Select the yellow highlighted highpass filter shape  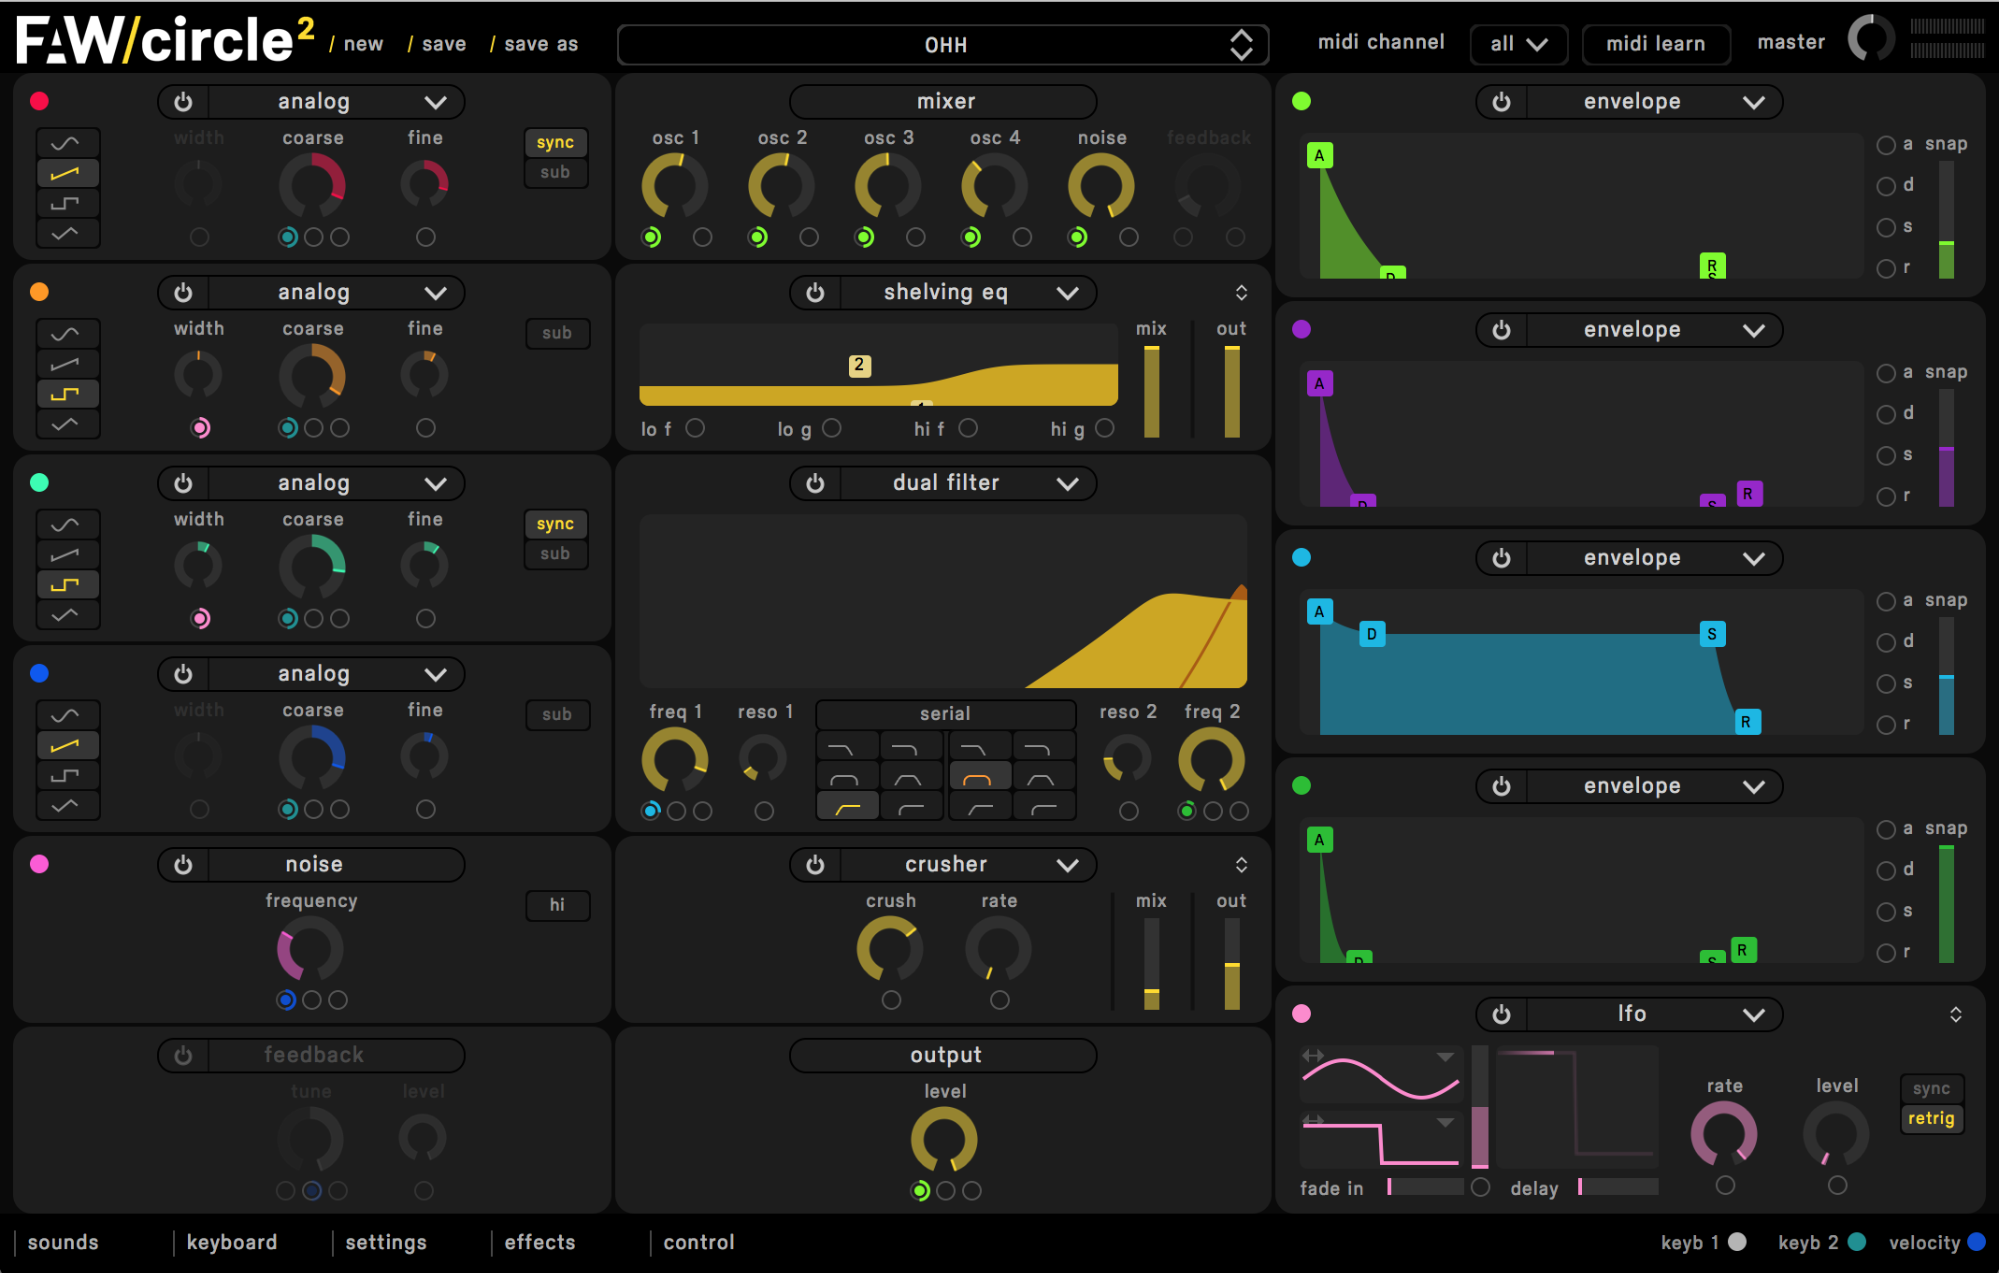(848, 806)
